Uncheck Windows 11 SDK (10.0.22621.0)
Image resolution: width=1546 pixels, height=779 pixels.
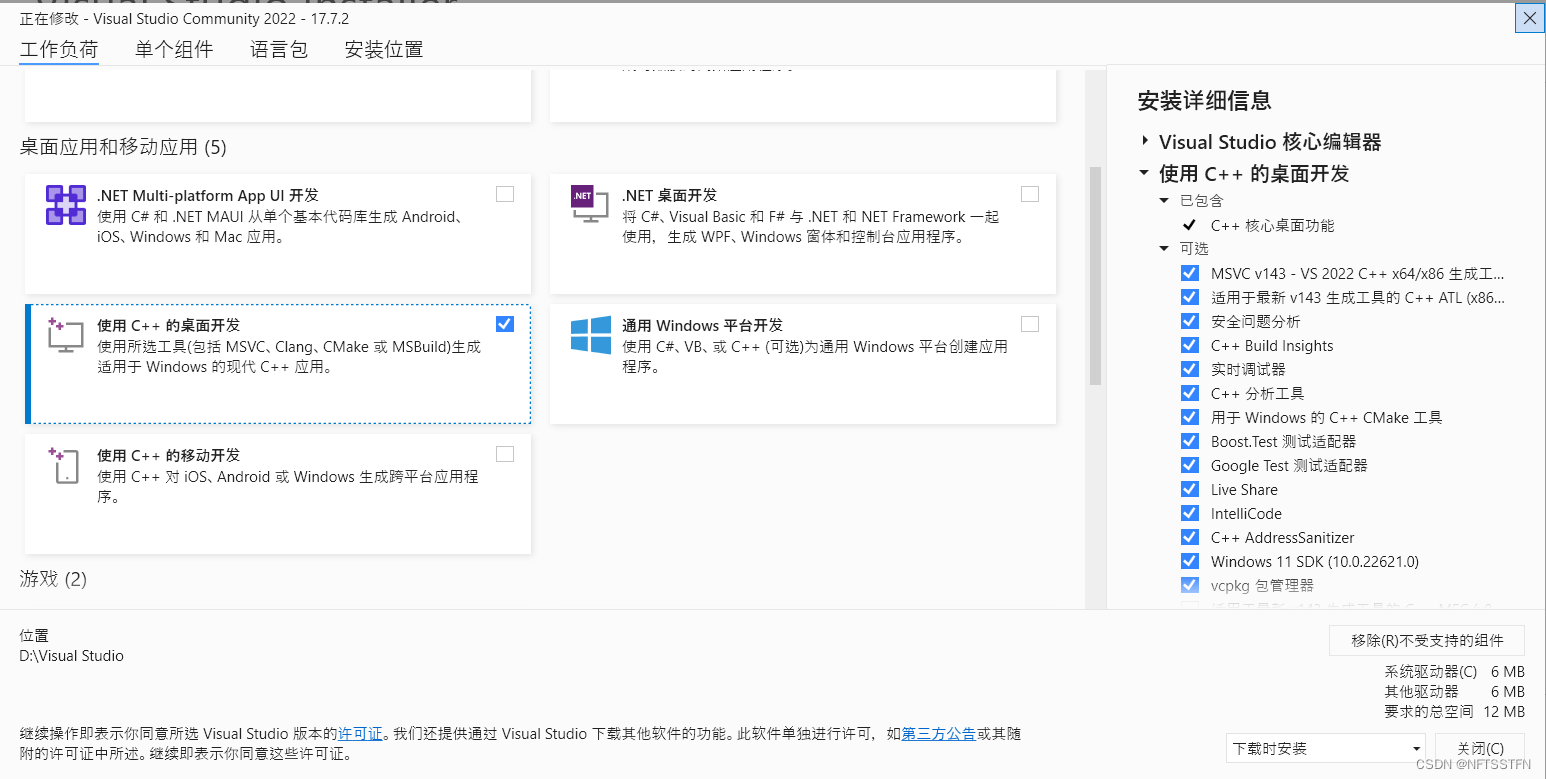[x=1190, y=561]
